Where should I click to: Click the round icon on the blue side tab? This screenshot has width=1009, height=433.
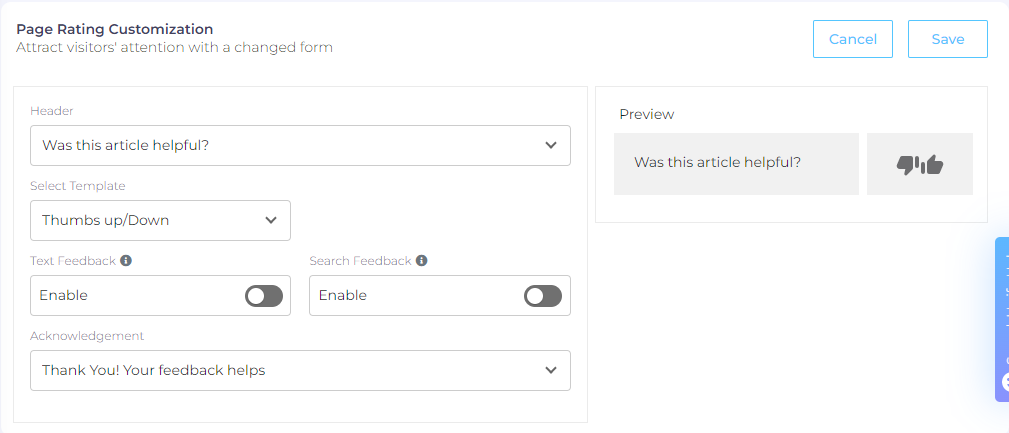coord(1005,382)
